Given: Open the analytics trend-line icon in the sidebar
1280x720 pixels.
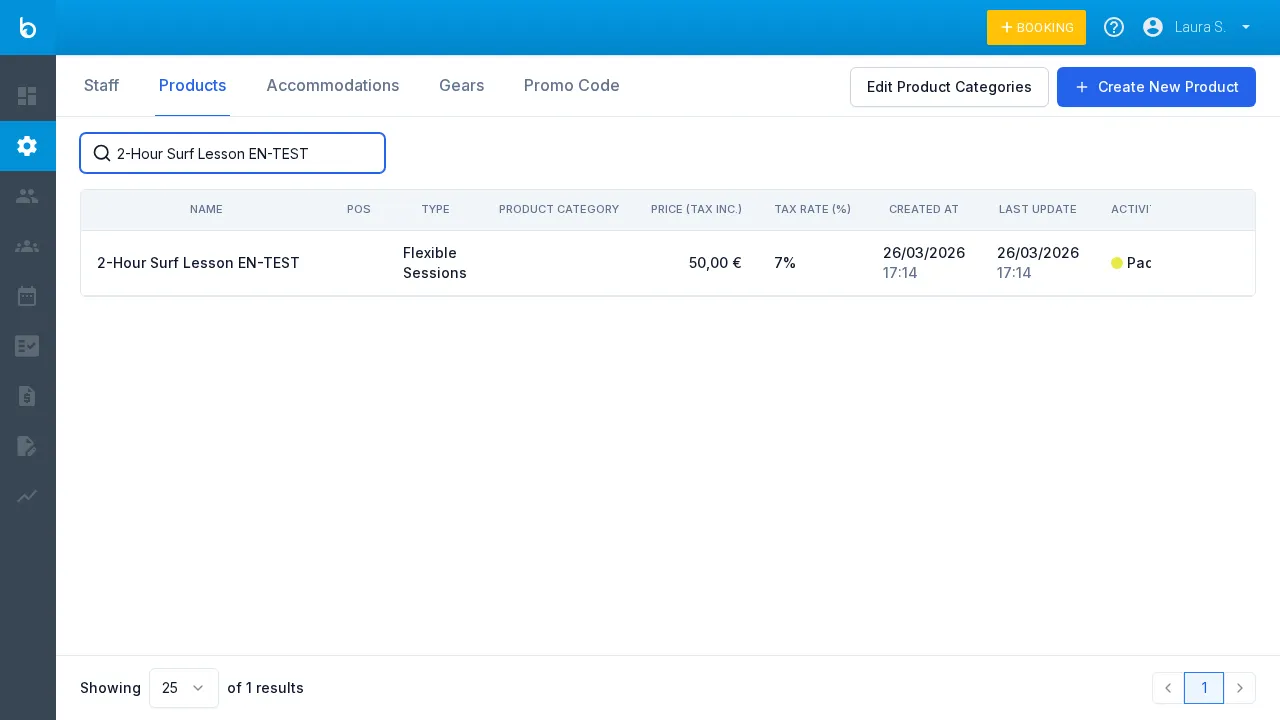Looking at the screenshot, I should [27, 496].
